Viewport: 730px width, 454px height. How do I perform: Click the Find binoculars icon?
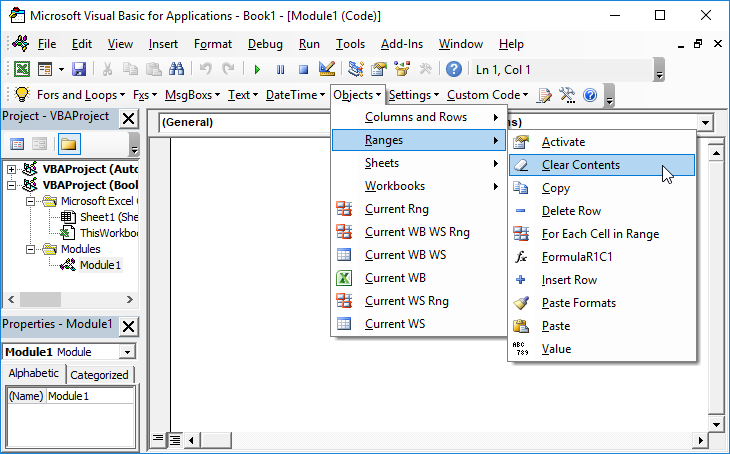pyautogui.click(x=176, y=69)
